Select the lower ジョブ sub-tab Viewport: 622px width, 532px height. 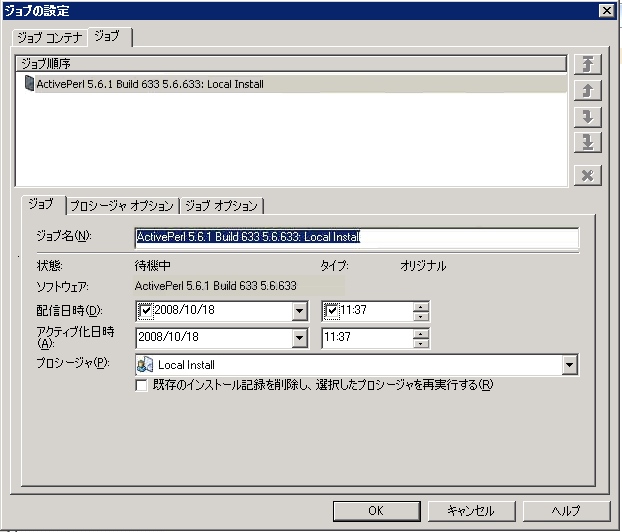click(43, 204)
